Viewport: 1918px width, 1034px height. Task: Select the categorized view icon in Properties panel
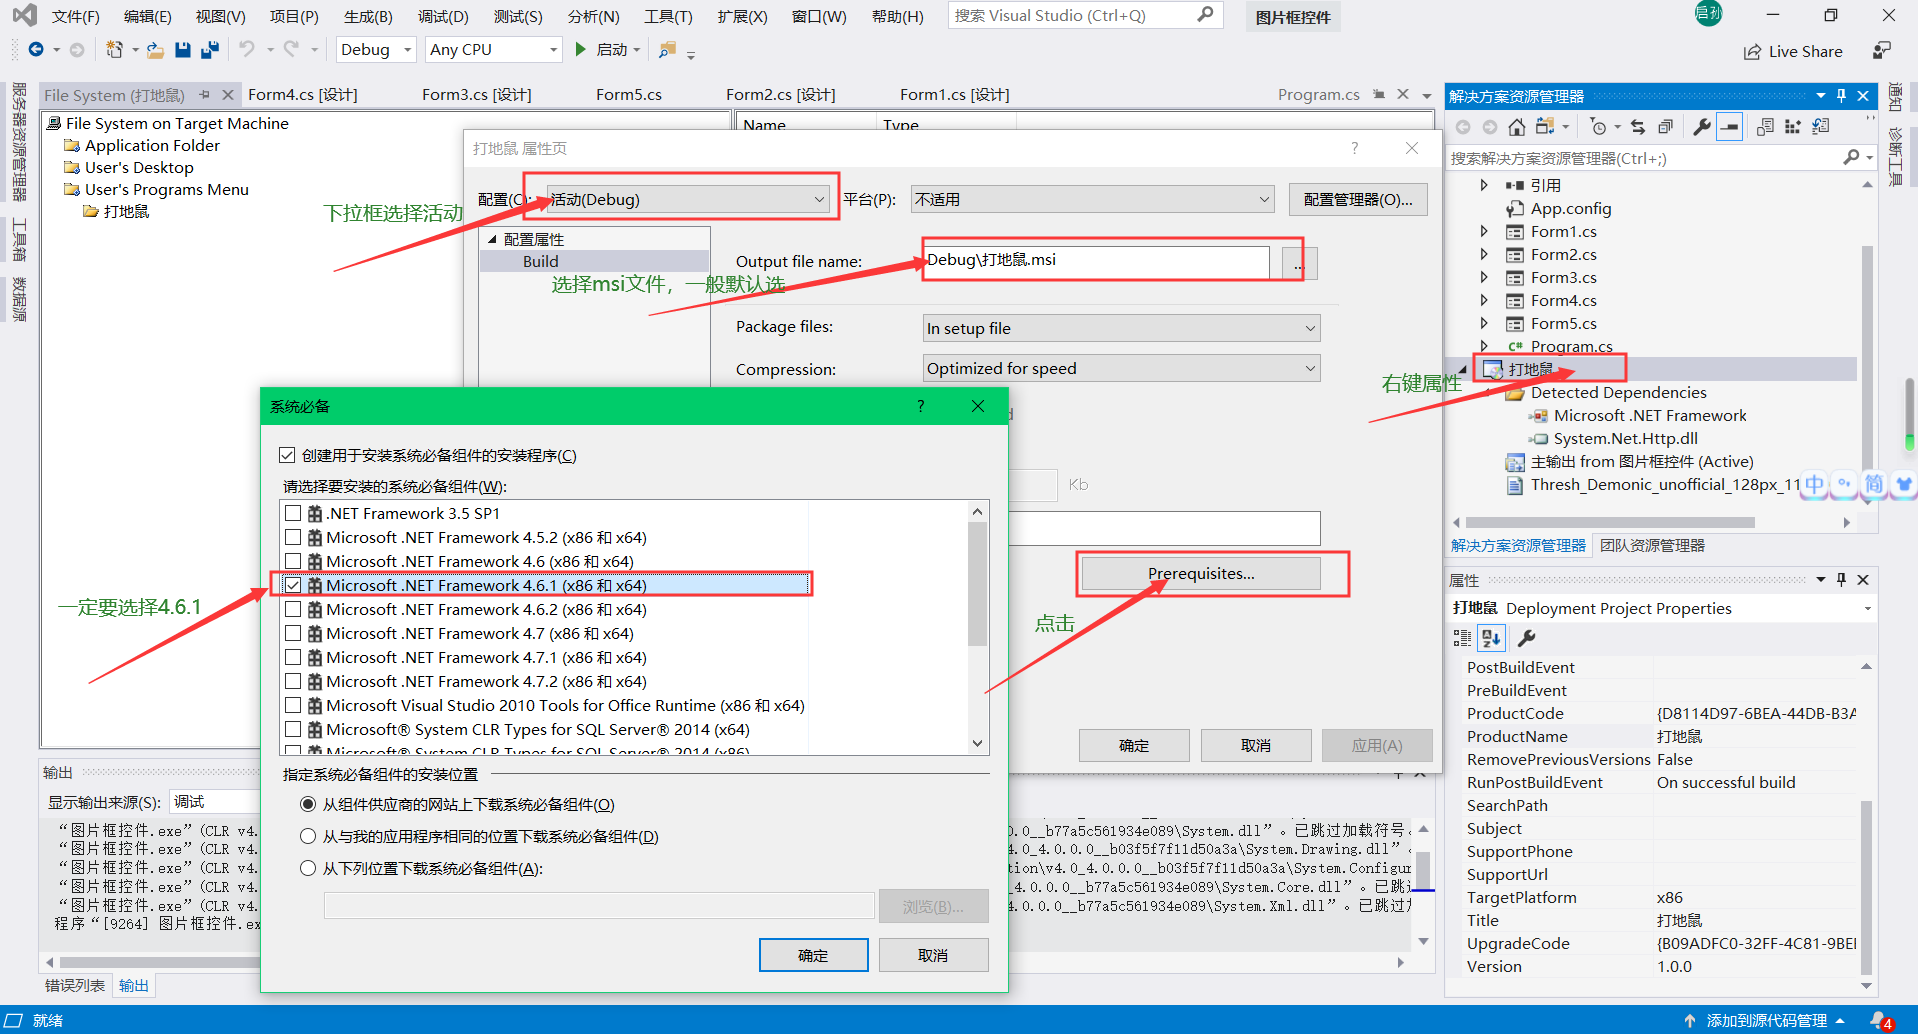(x=1461, y=637)
